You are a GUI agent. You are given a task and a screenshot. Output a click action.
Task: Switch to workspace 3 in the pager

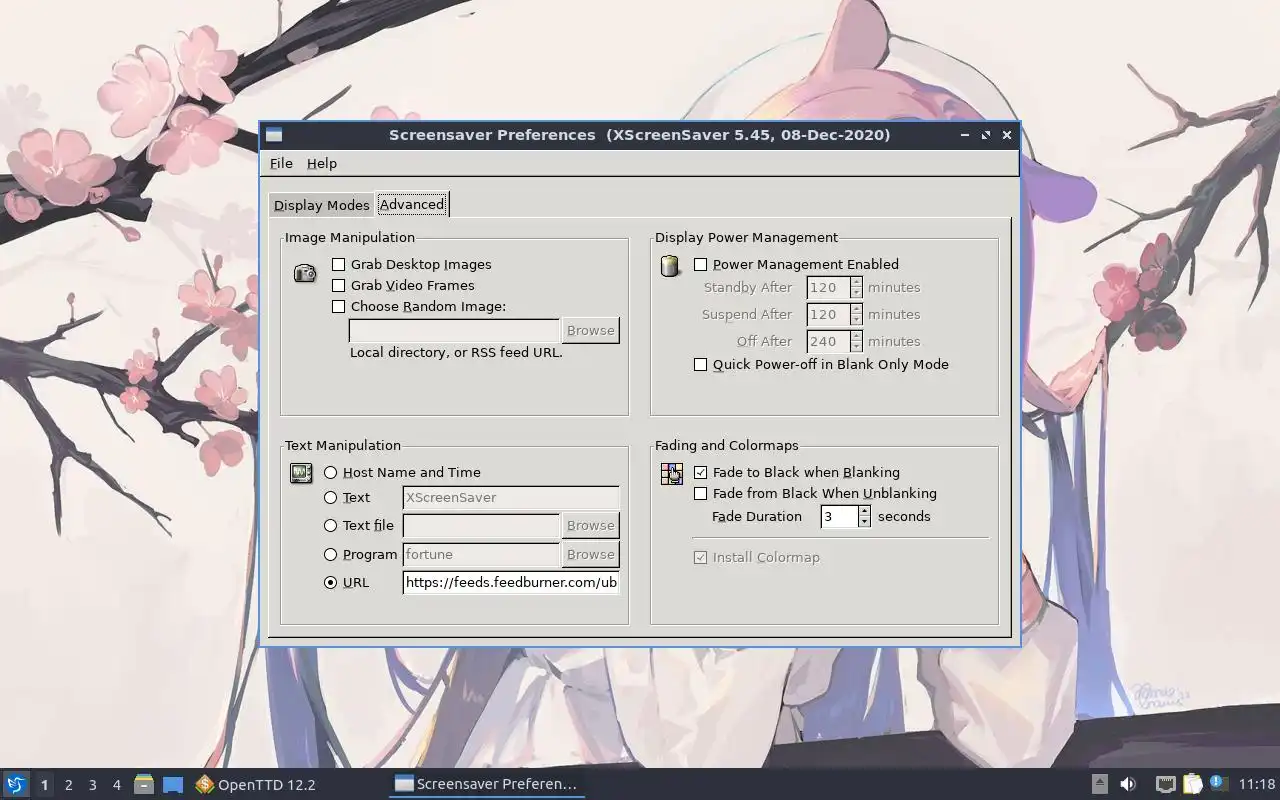point(93,785)
